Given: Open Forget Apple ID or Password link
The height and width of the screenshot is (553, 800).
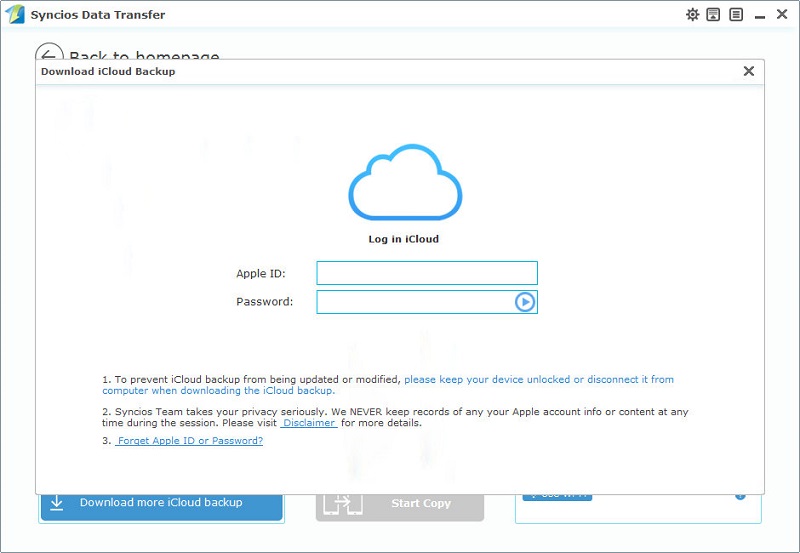Looking at the screenshot, I should tap(189, 441).
